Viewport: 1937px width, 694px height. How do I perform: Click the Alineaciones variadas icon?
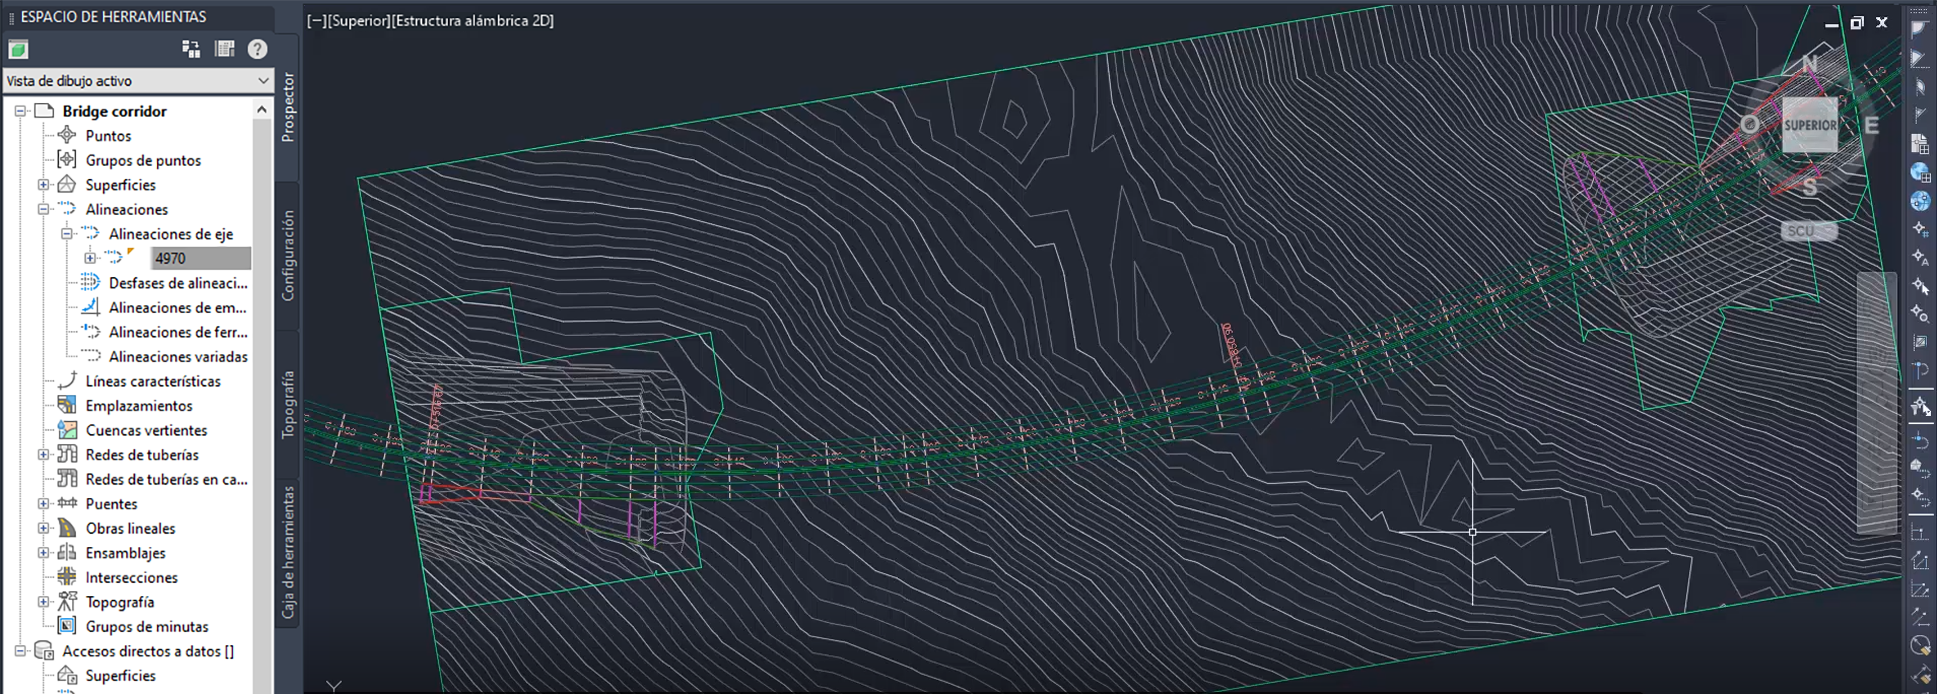click(x=90, y=356)
